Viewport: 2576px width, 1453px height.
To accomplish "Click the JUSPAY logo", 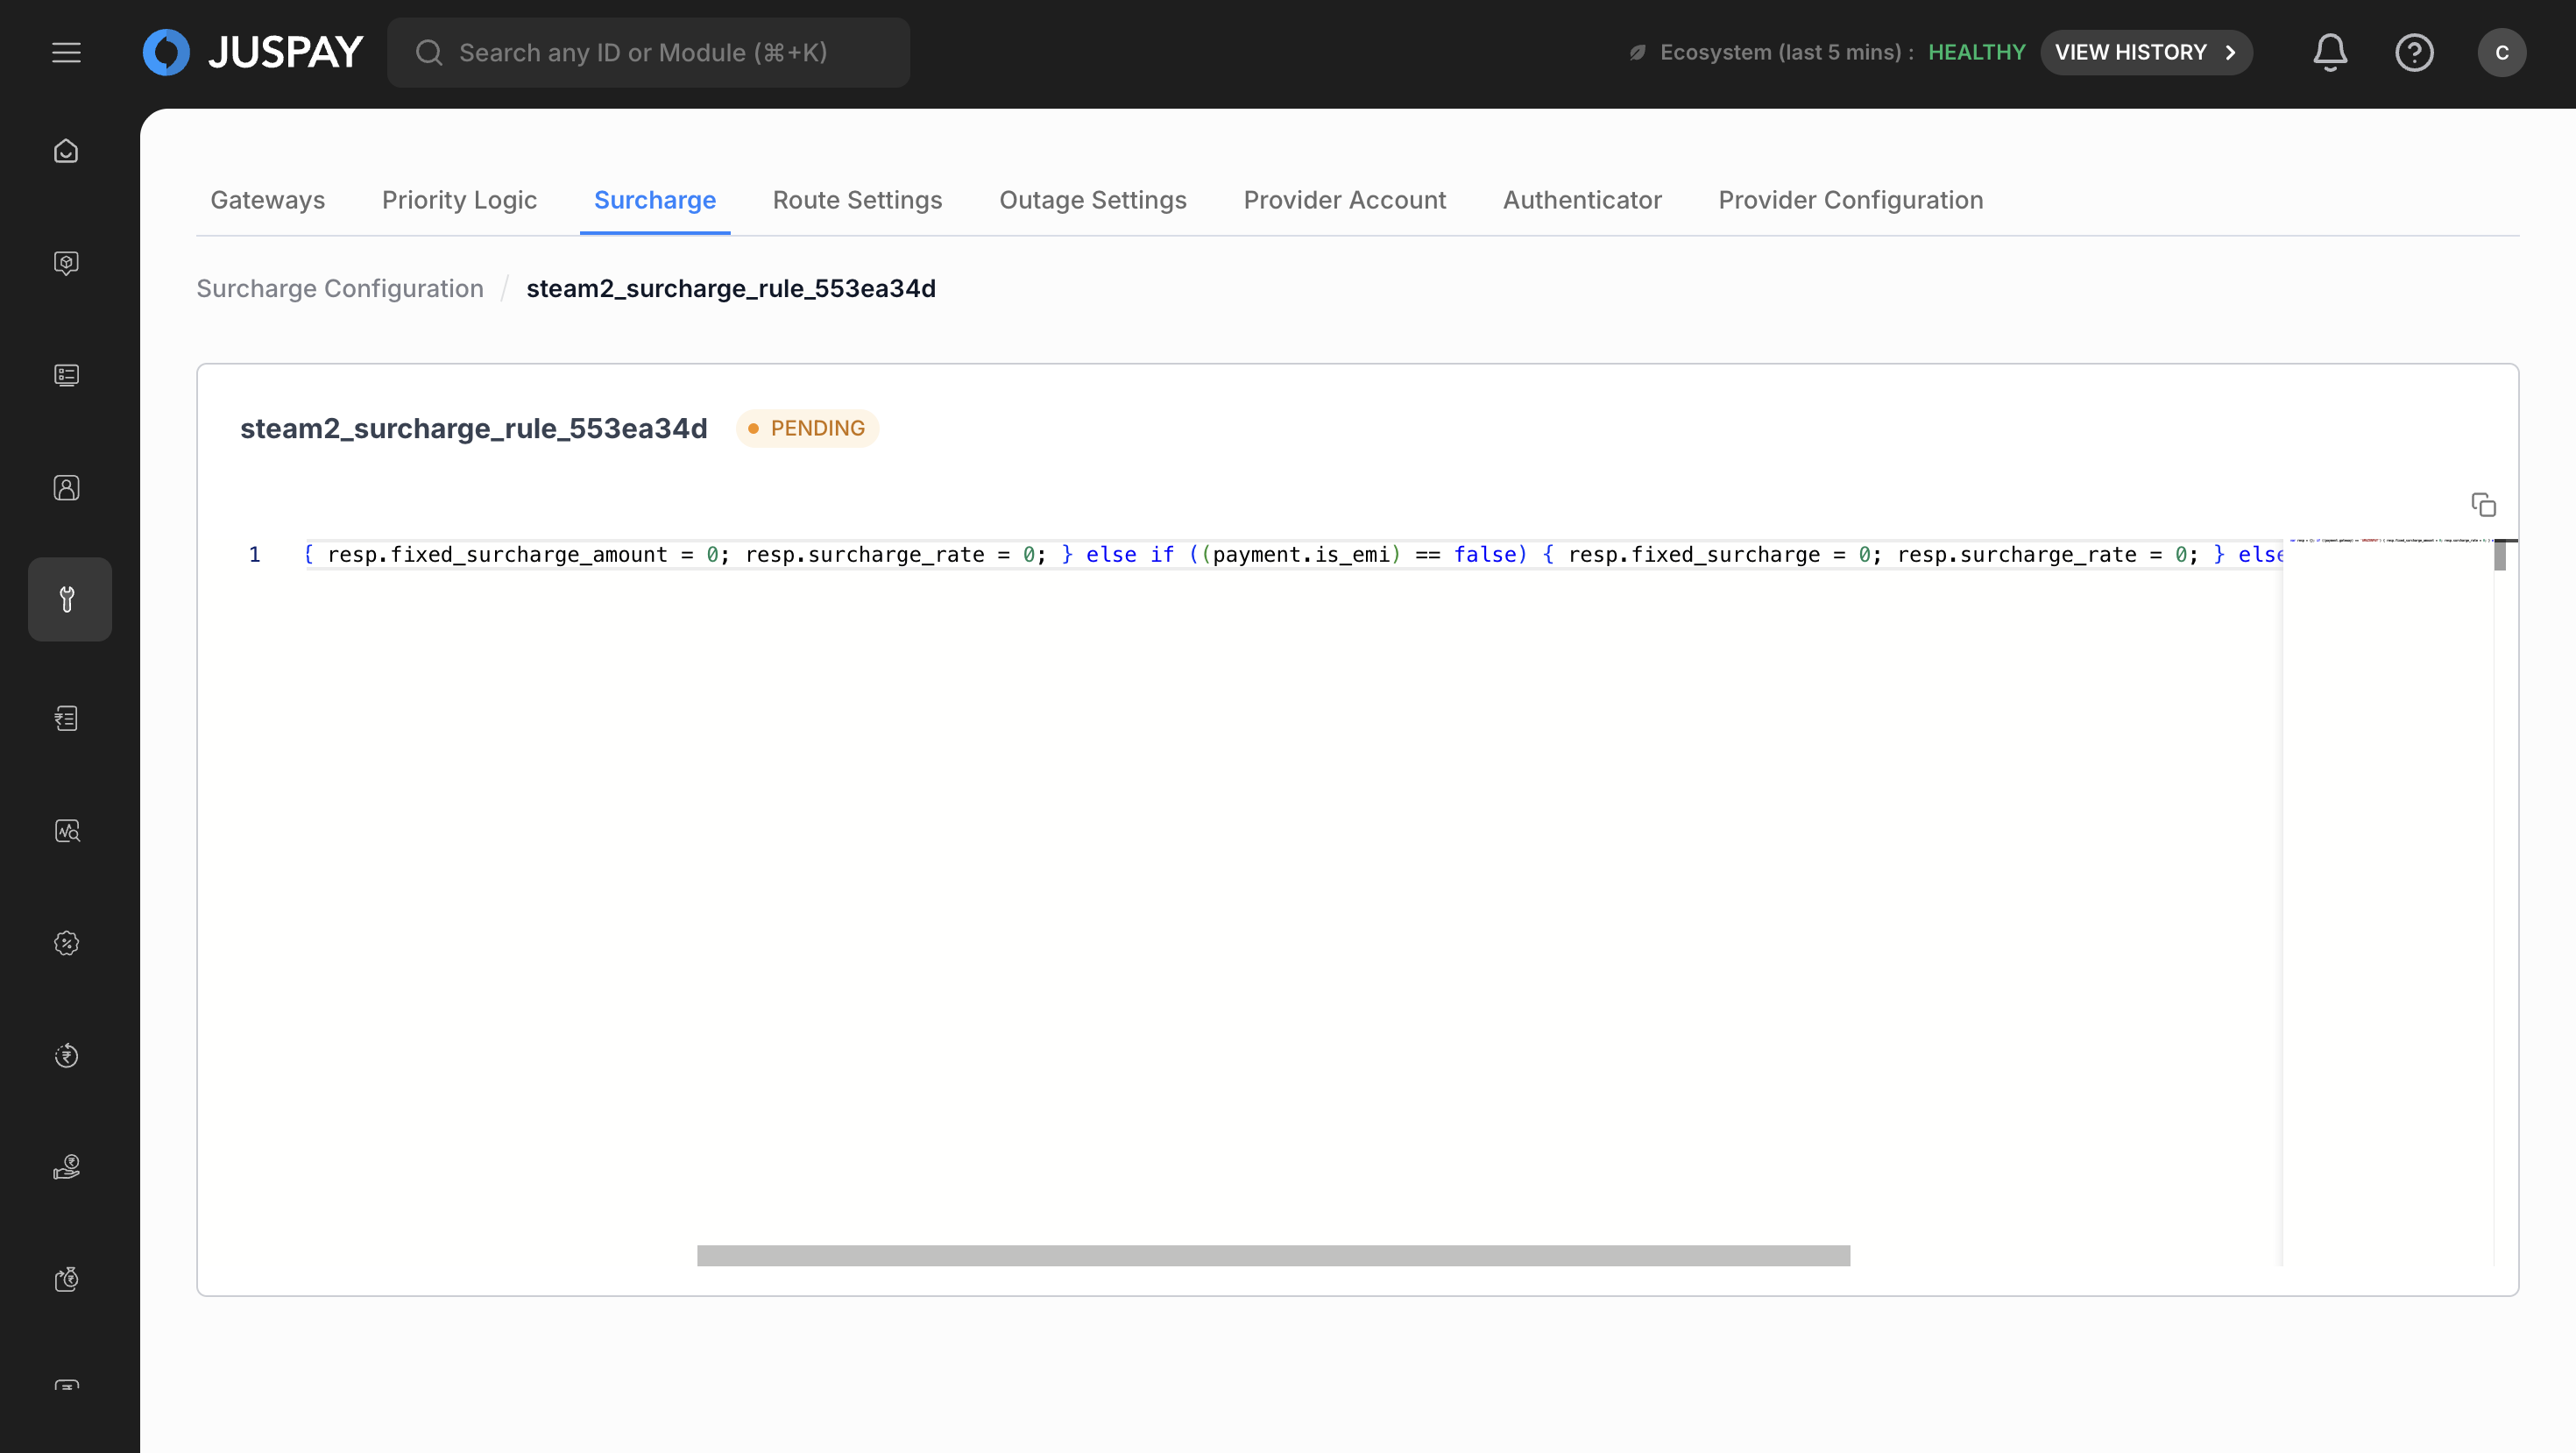I will pos(253,52).
